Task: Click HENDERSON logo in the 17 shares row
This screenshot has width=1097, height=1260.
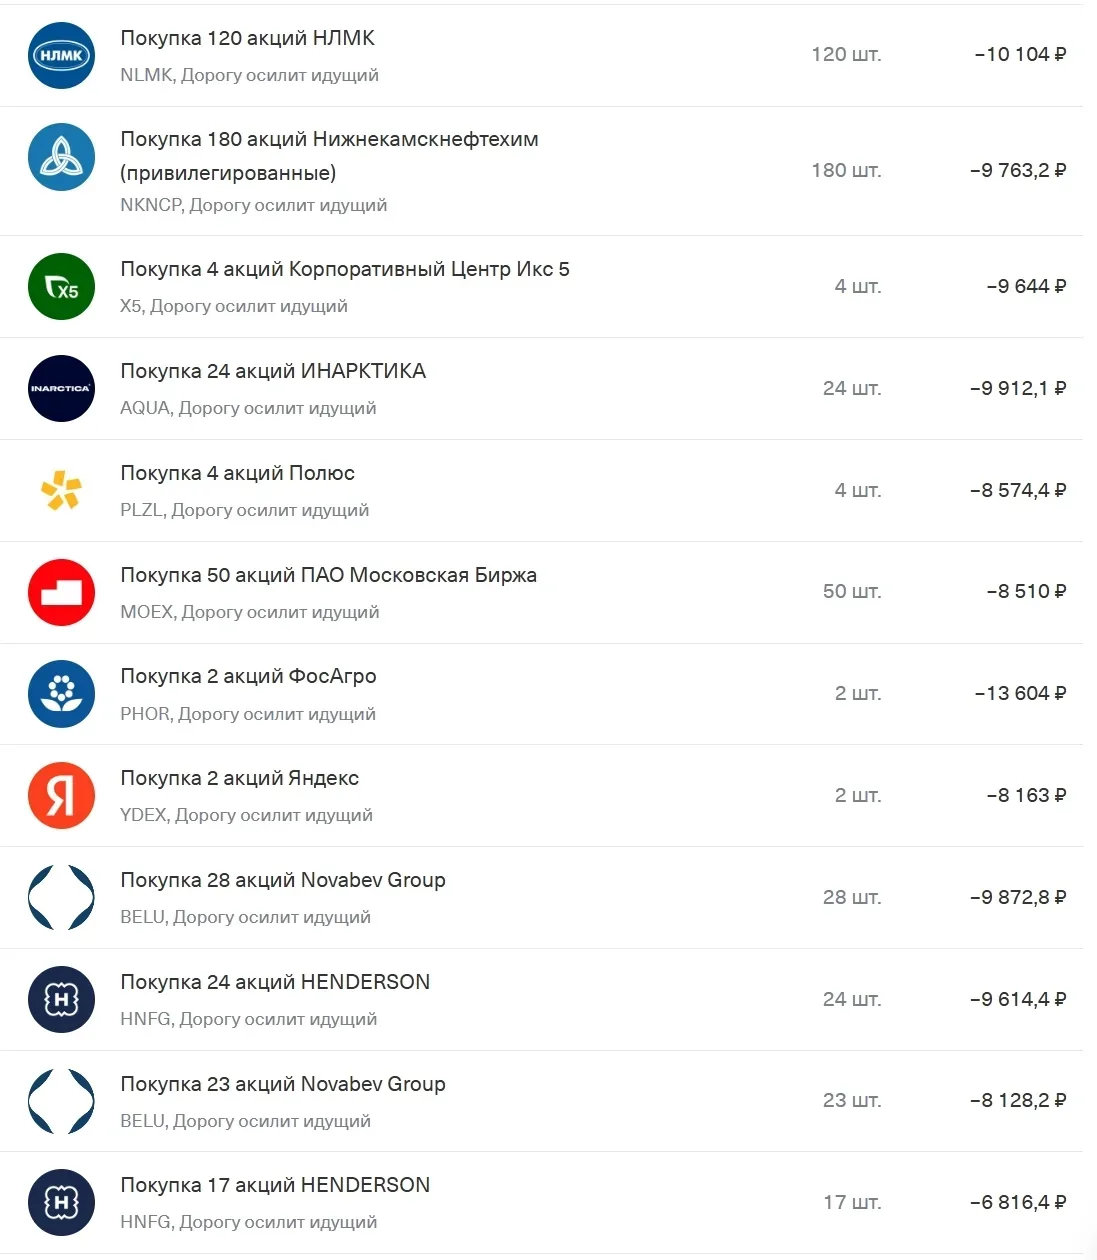Action: coord(61,1202)
